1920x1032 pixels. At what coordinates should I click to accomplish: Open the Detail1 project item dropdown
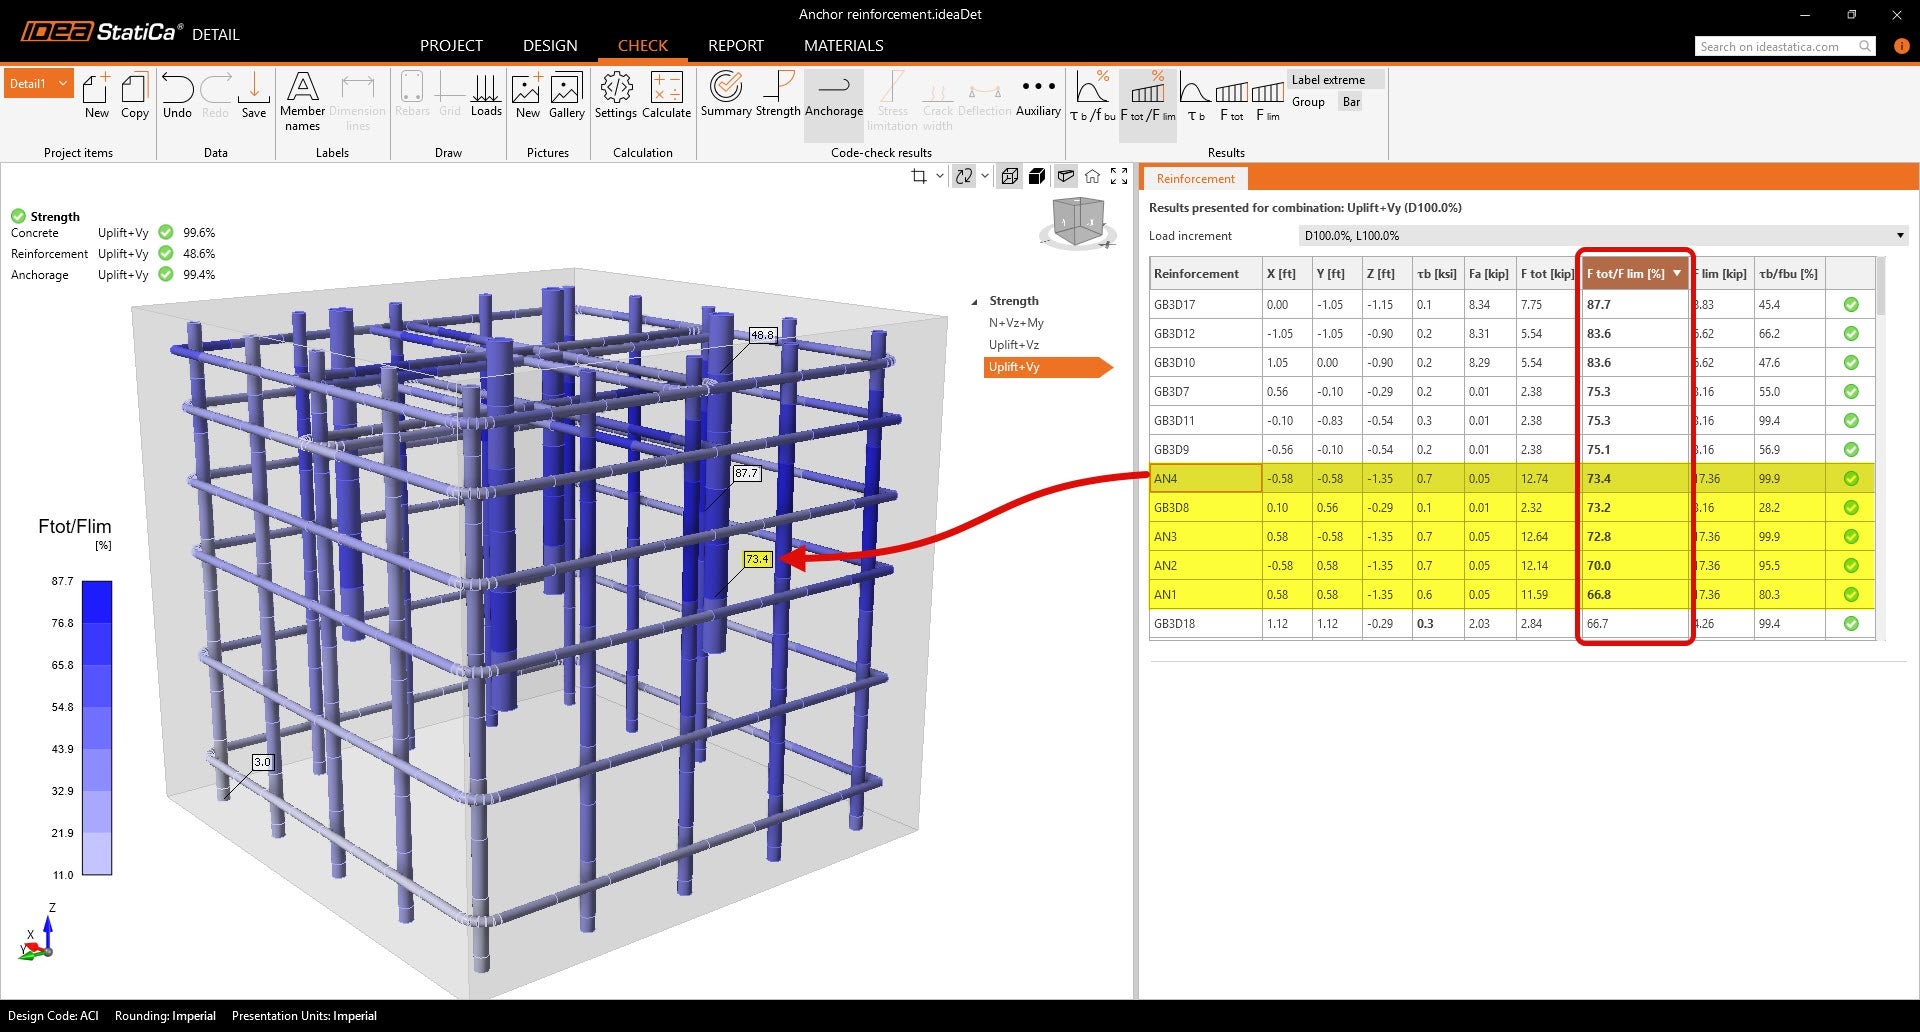click(61, 83)
